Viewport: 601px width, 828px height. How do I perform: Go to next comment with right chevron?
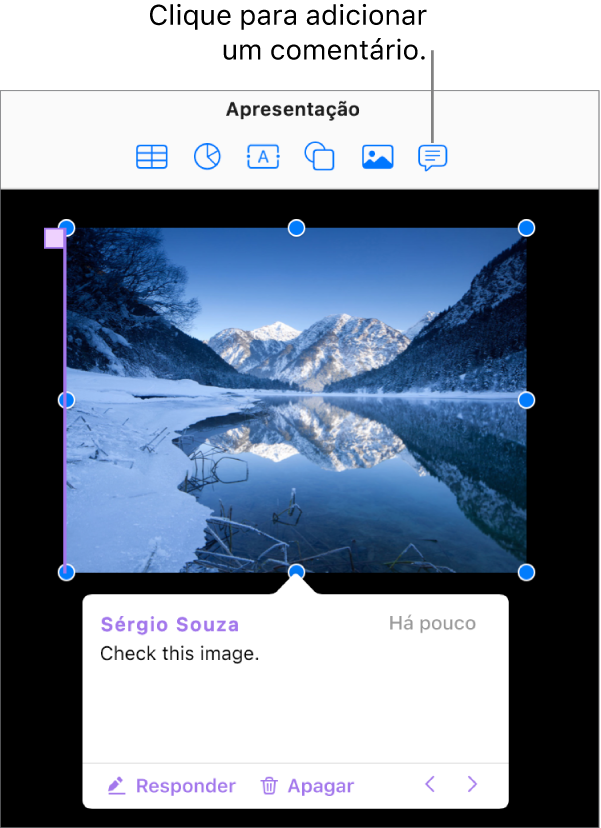[x=472, y=785]
